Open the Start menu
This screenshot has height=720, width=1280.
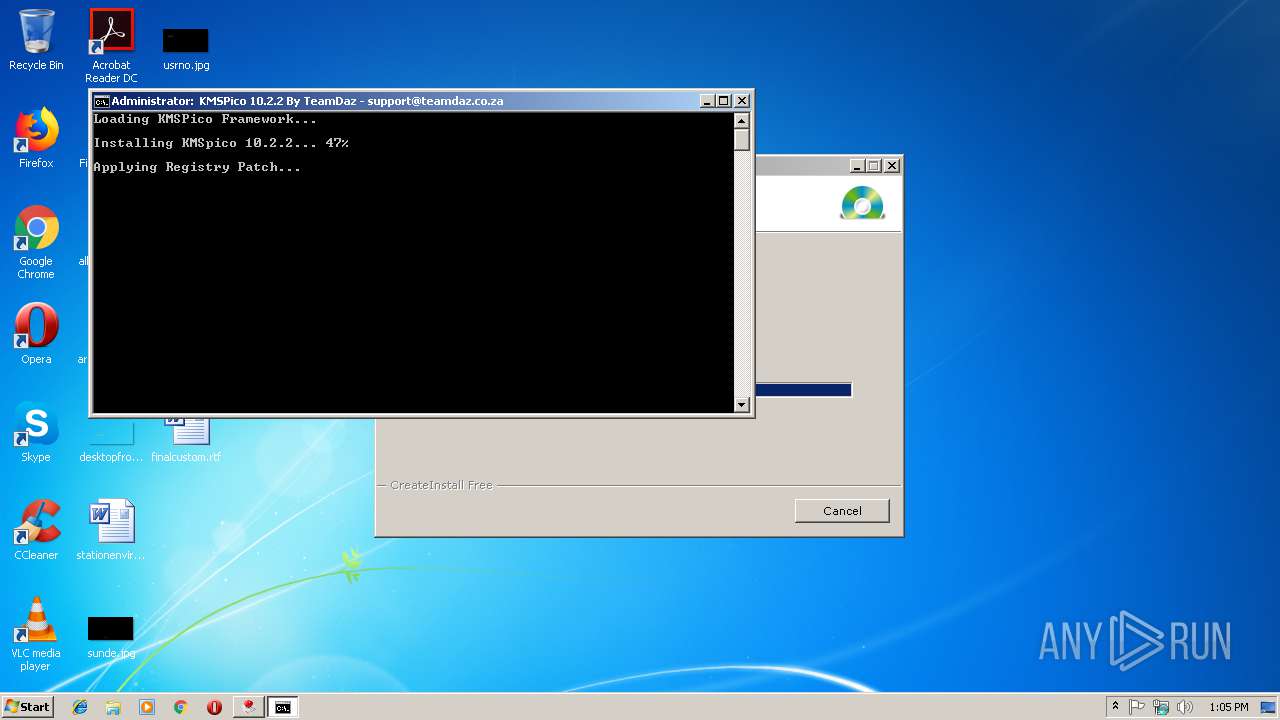tap(27, 707)
